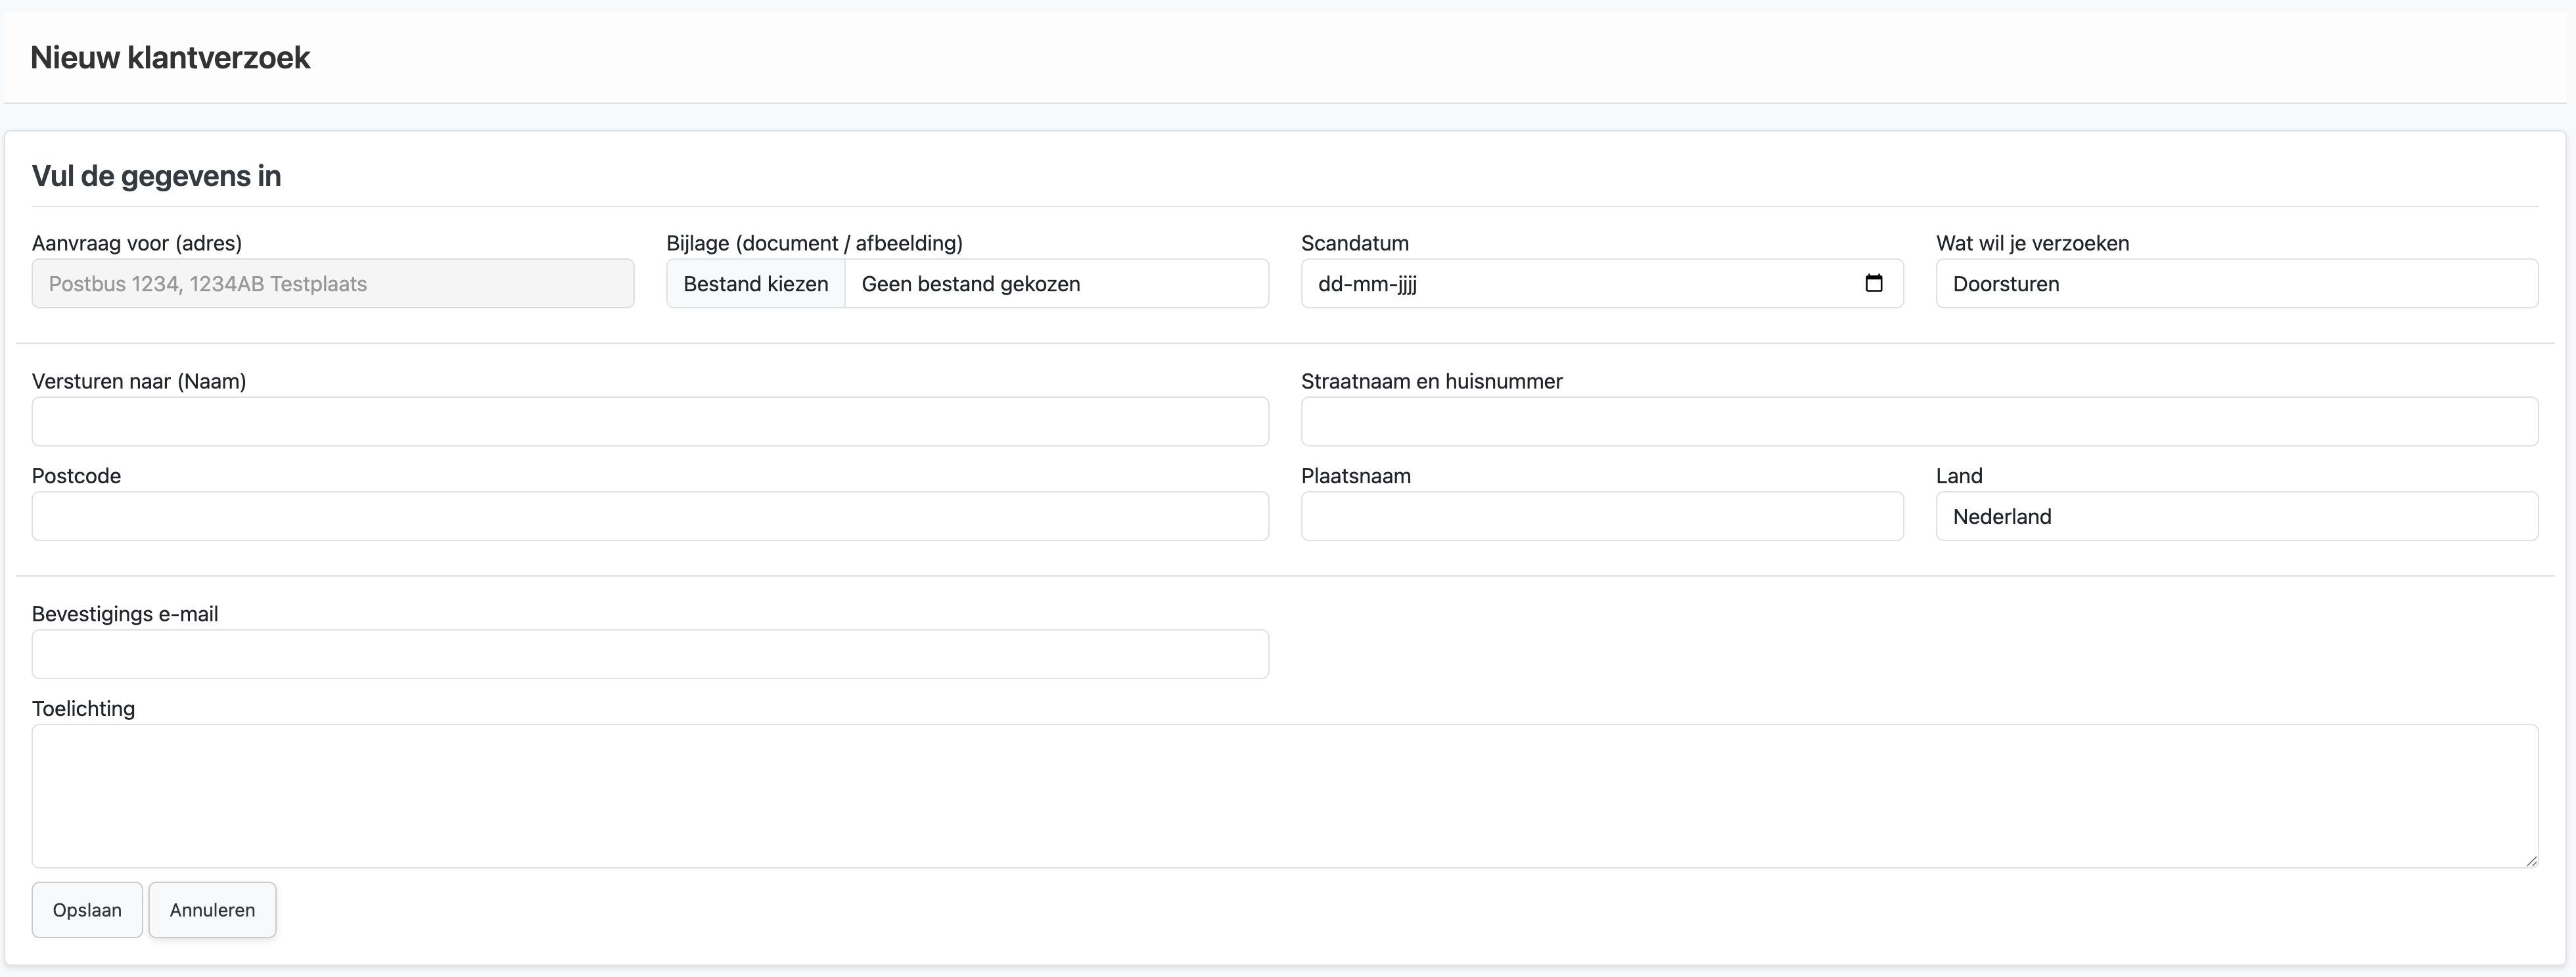Click the 'Toelichting' label
2576x977 pixels.
tap(83, 708)
